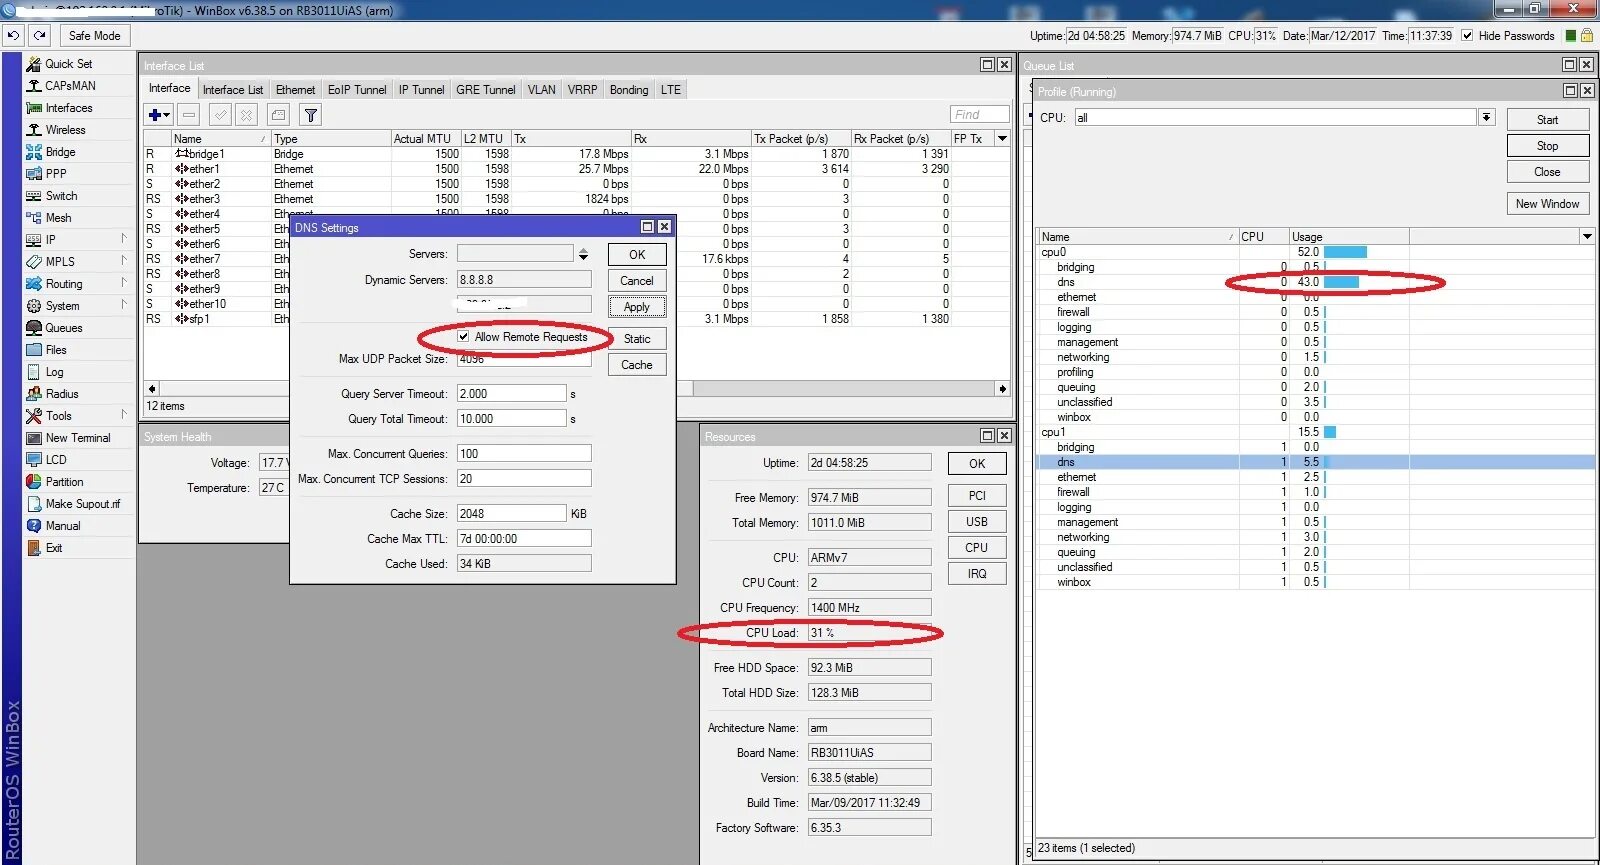Click the Find field in Interface List
The width and height of the screenshot is (1600, 865).
click(x=979, y=115)
